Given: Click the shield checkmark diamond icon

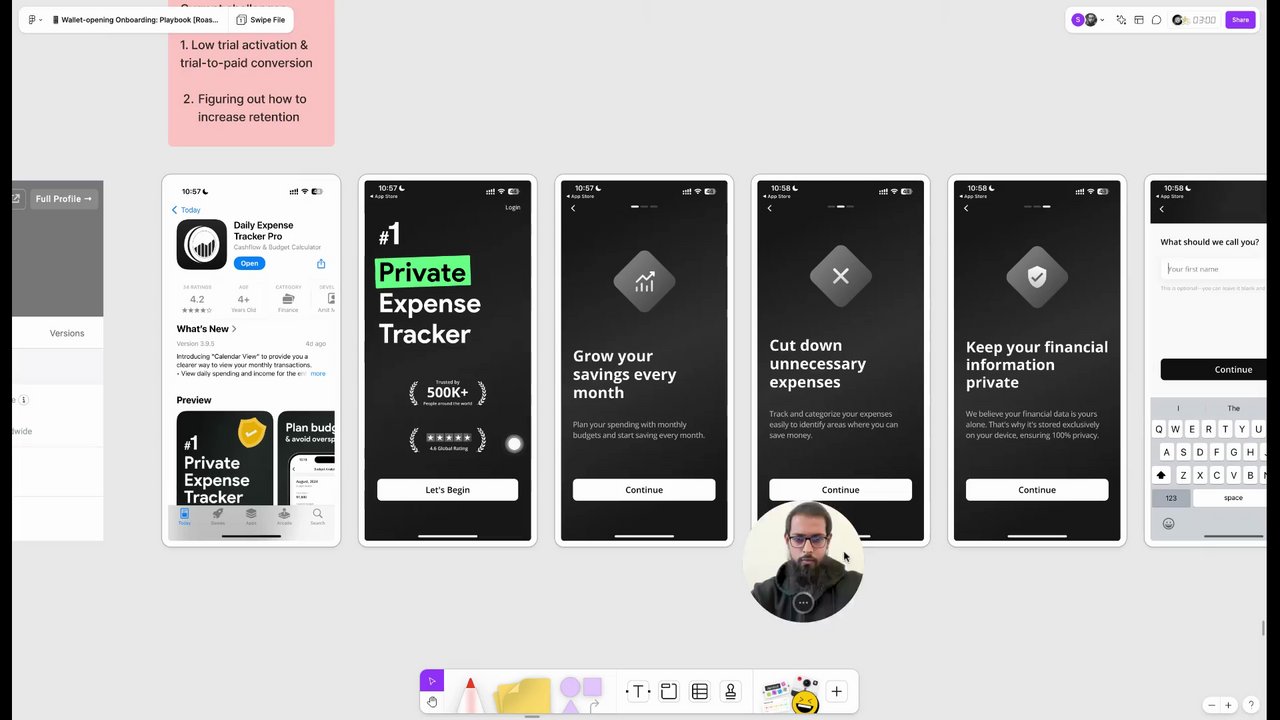Looking at the screenshot, I should click(1037, 277).
